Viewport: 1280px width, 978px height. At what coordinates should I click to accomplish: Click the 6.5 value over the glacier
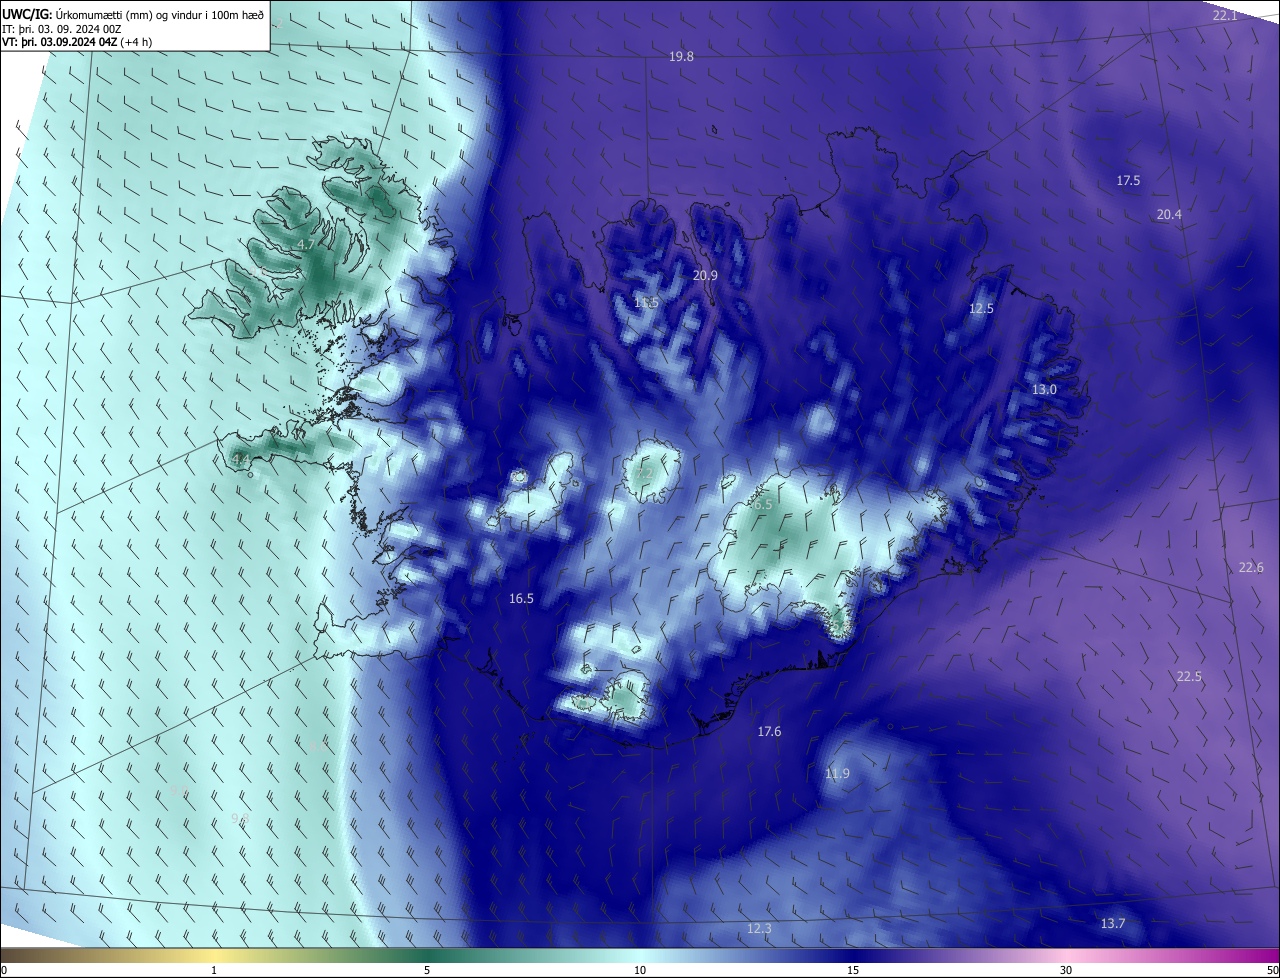(763, 505)
